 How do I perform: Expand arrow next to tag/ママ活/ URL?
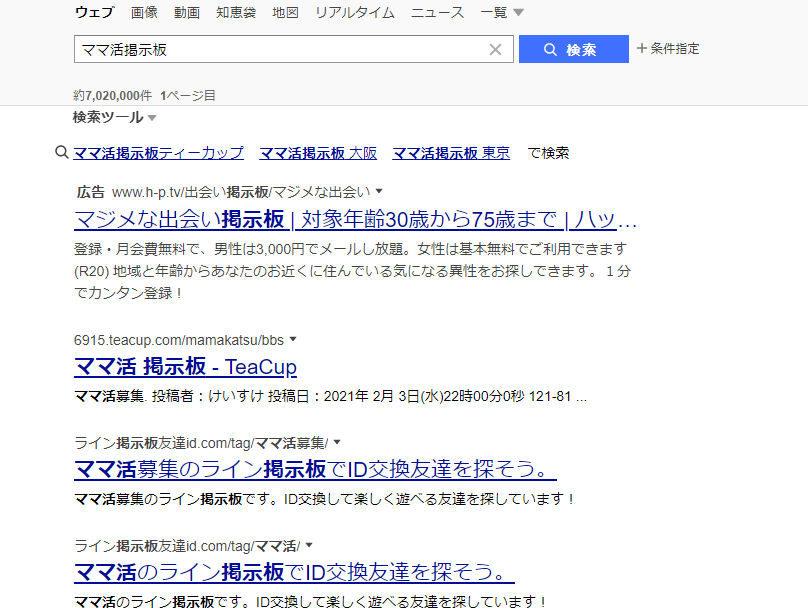[x=309, y=545]
